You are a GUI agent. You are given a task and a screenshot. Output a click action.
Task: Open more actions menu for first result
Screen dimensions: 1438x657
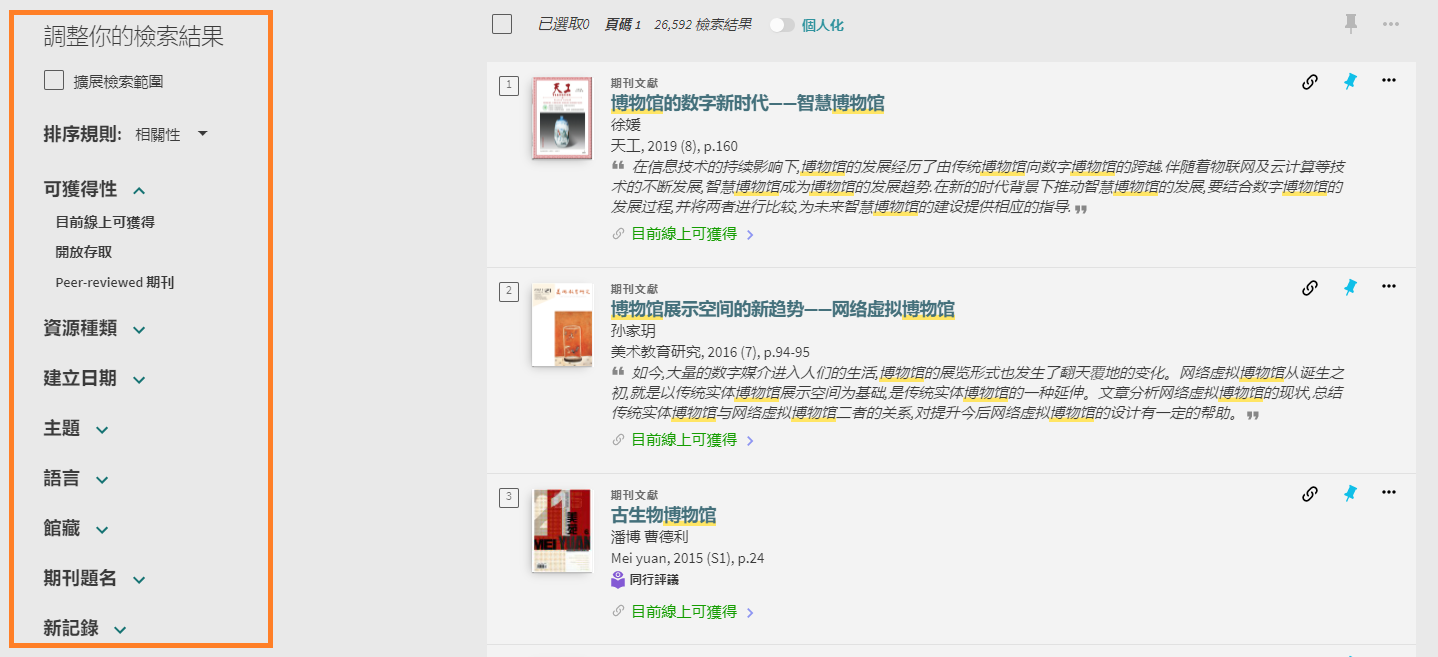pos(1388,81)
